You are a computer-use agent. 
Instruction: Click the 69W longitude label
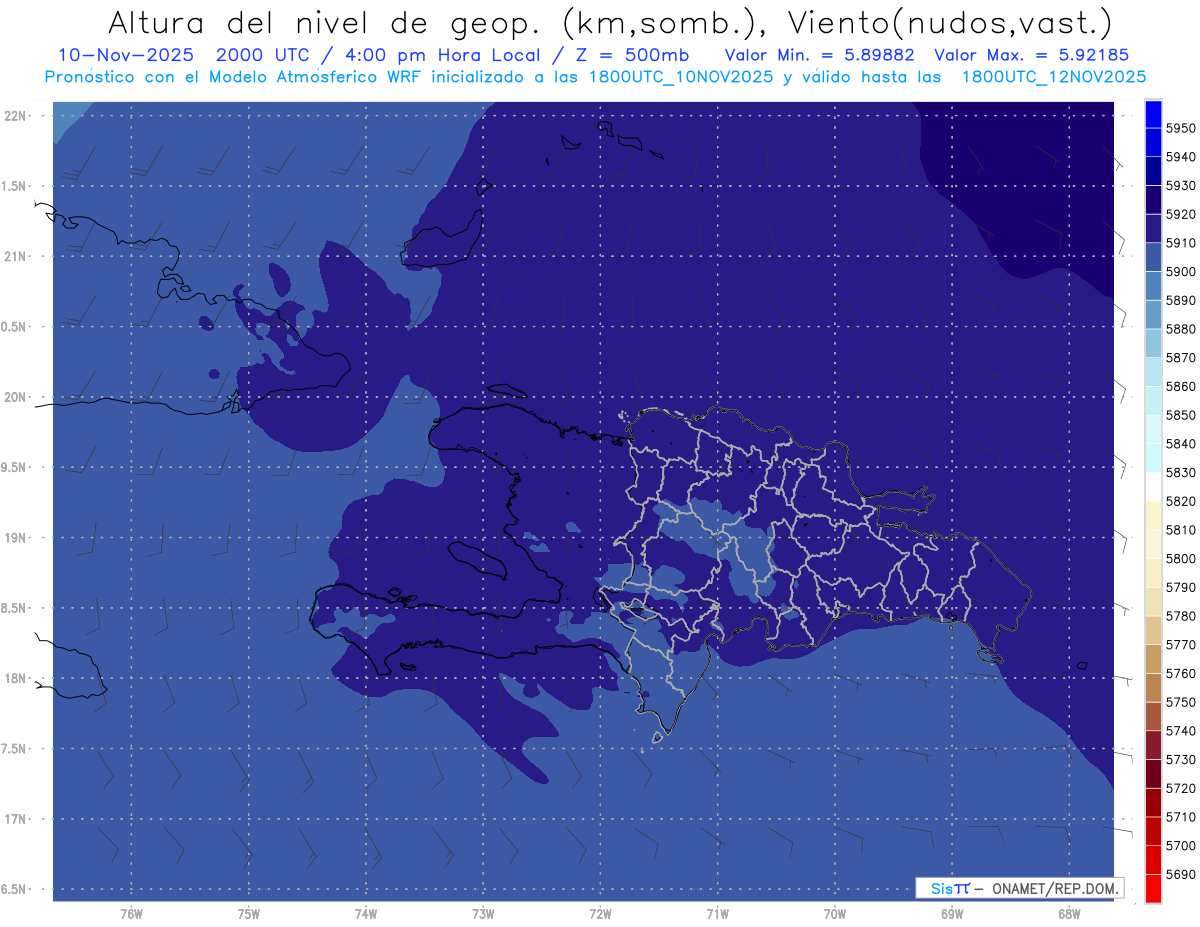pyautogui.click(x=952, y=915)
